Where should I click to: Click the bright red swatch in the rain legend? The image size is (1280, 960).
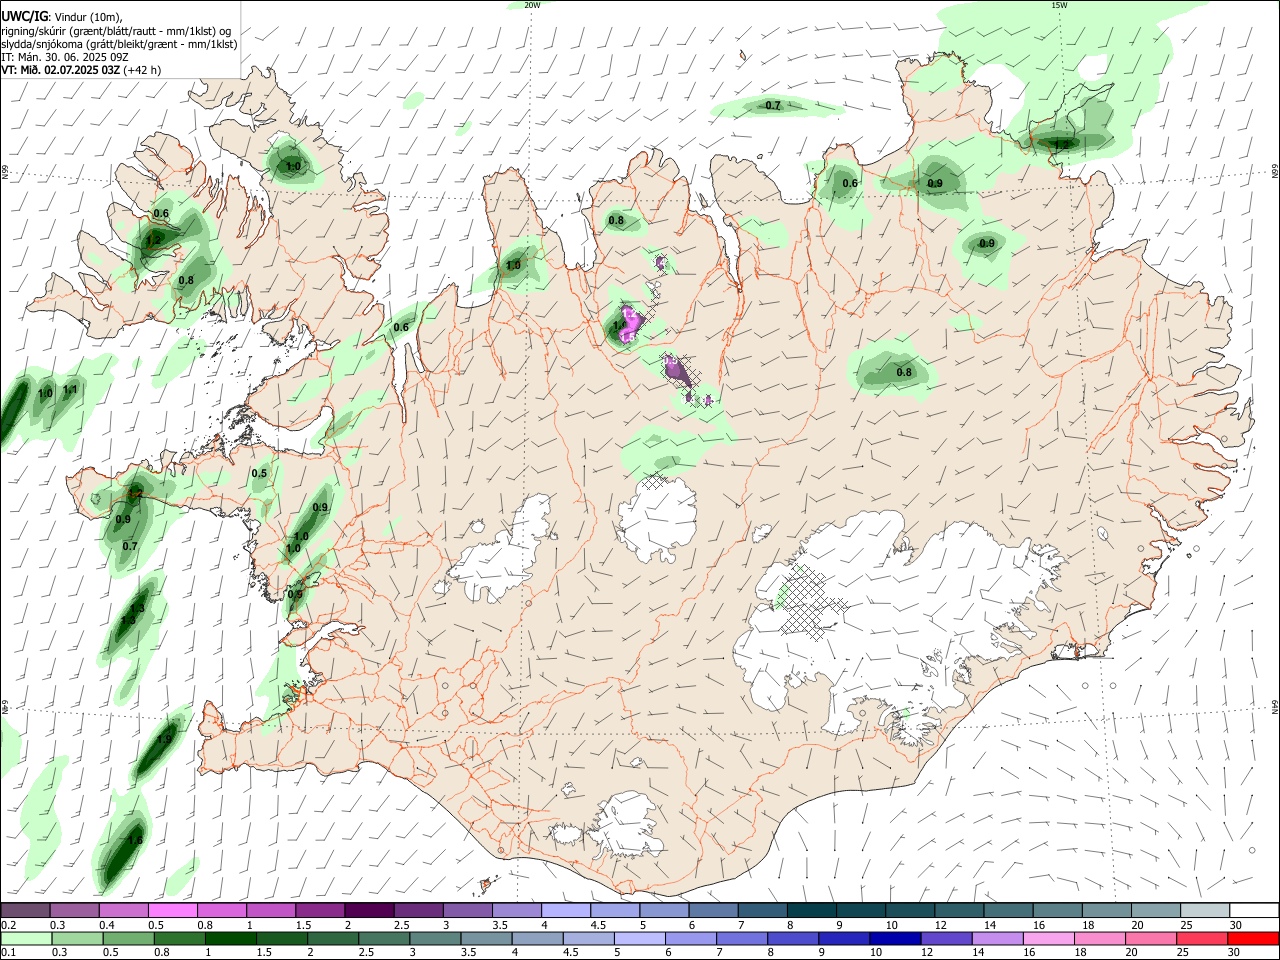[x=1254, y=938]
